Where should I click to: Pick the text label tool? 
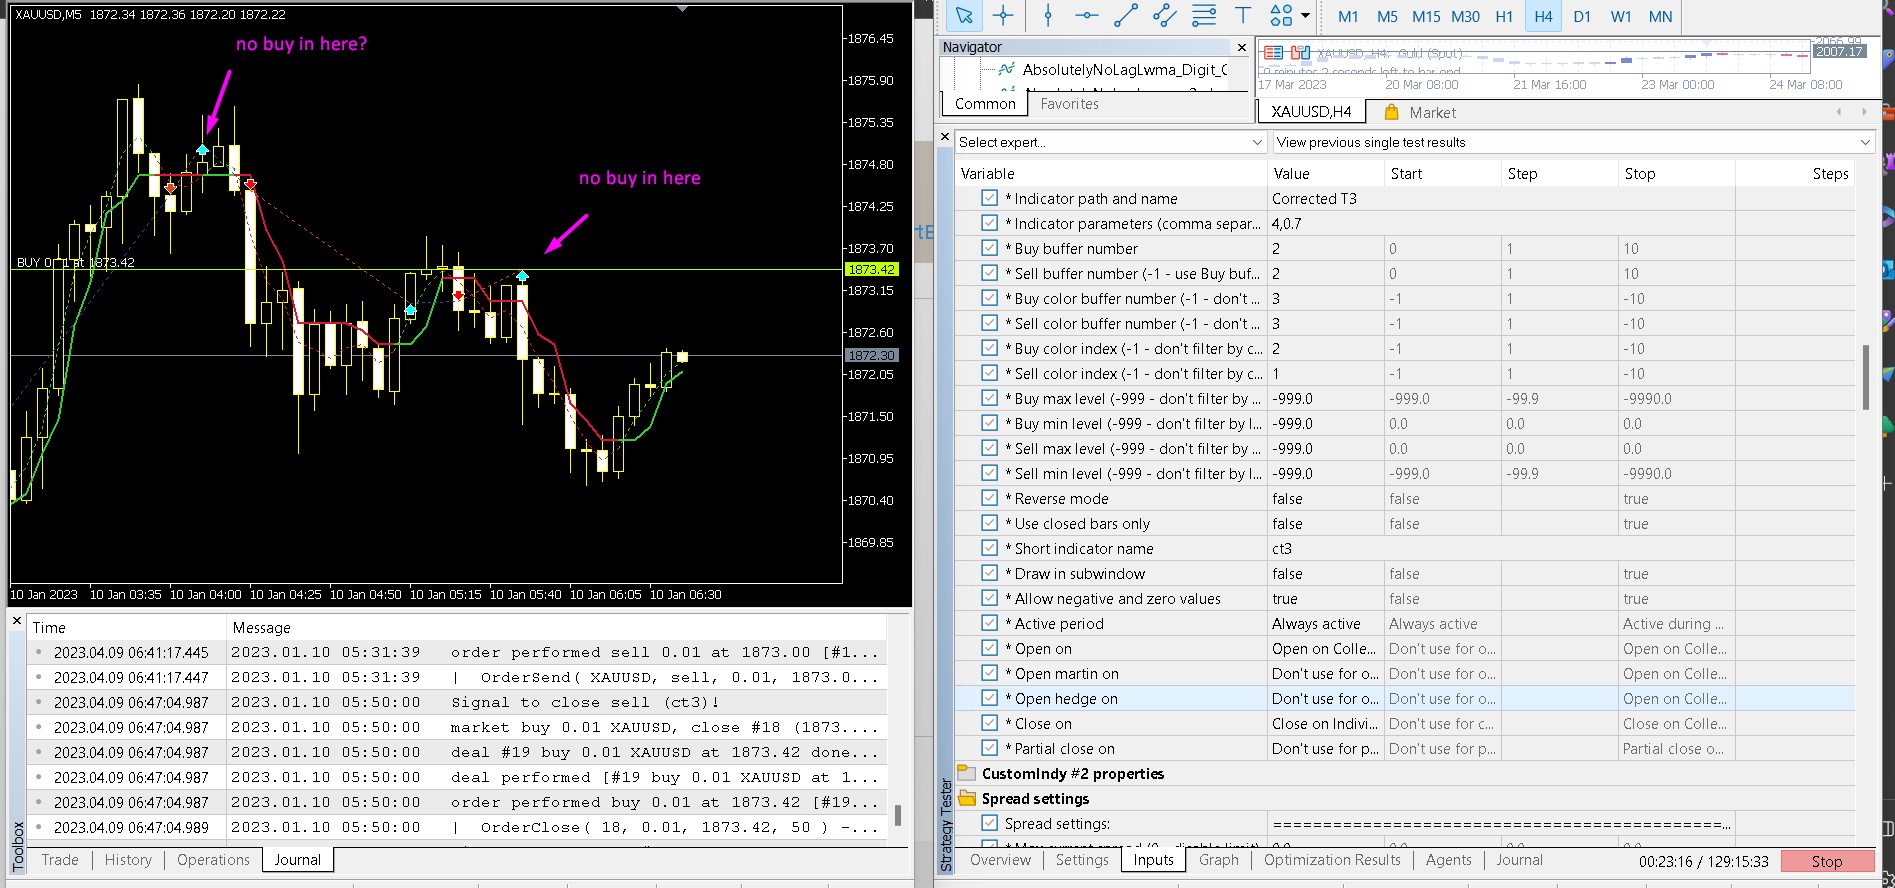click(x=1243, y=16)
